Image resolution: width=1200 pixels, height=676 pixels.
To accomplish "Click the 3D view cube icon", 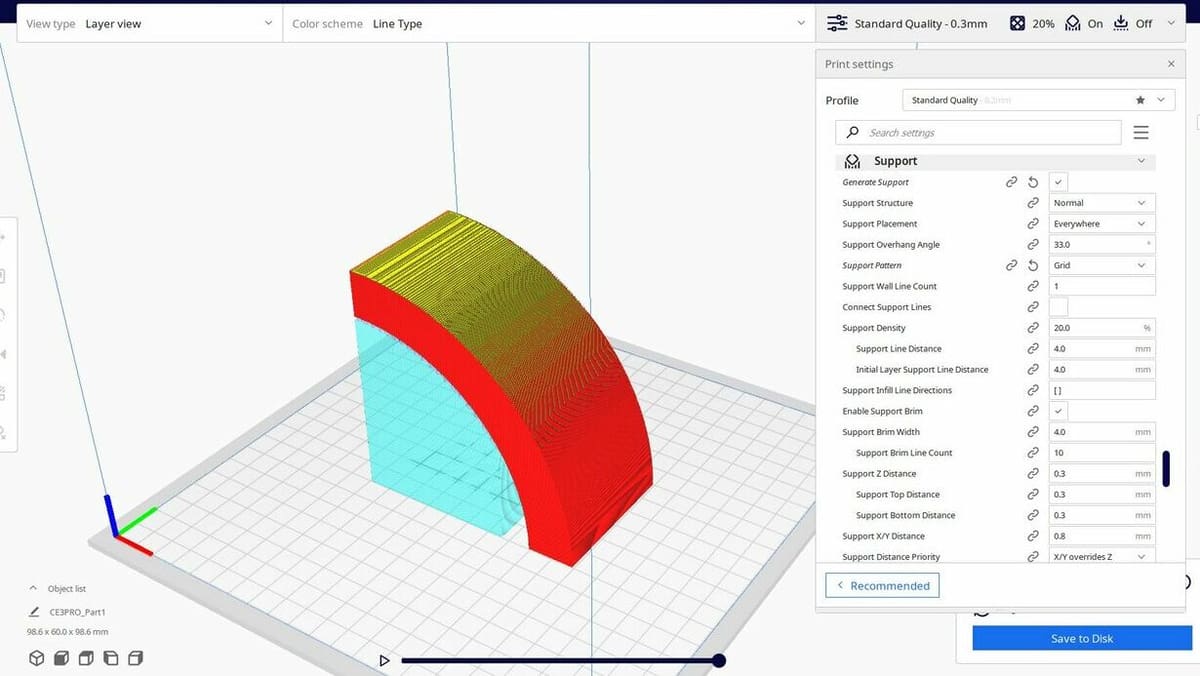I will [x=37, y=658].
